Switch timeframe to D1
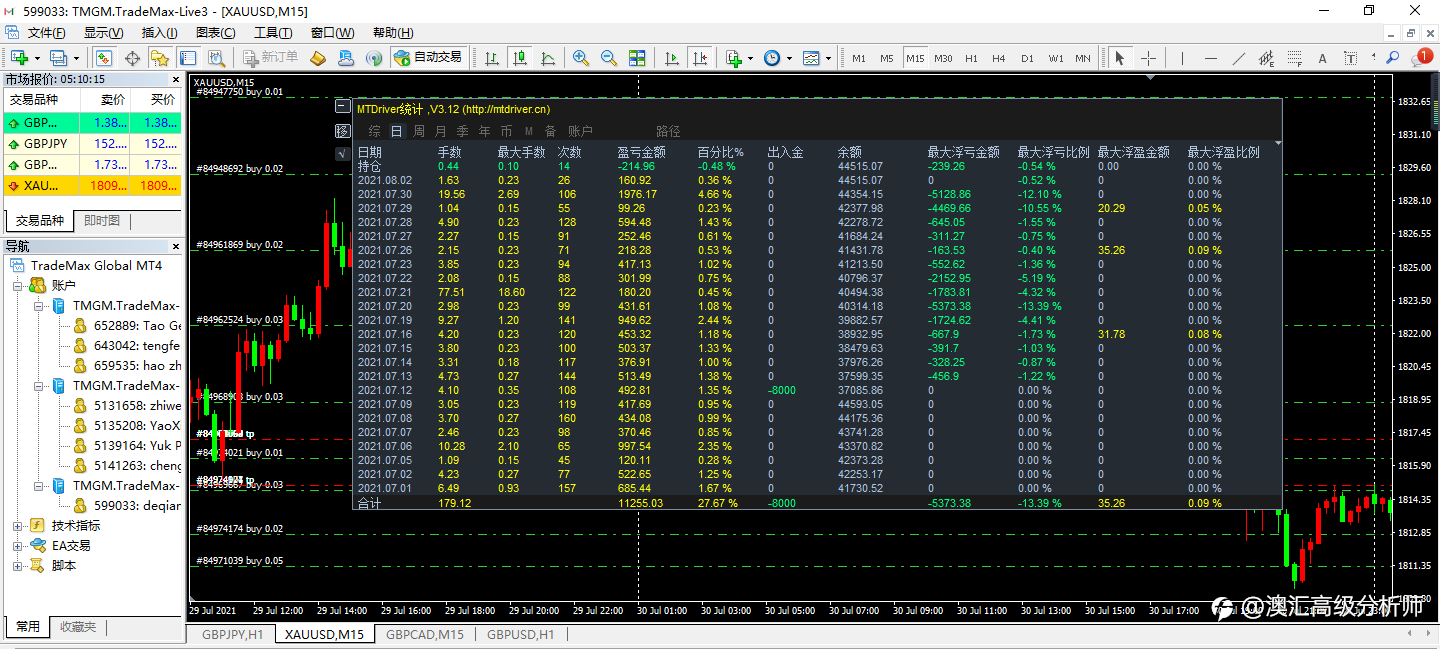The width and height of the screenshot is (1440, 649). click(1027, 58)
